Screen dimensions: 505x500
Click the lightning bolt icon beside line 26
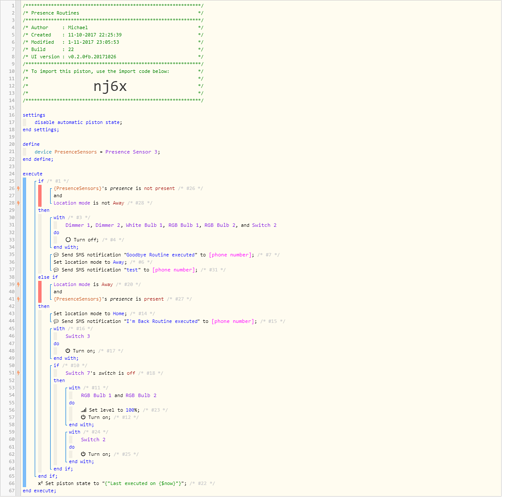[x=18, y=188]
